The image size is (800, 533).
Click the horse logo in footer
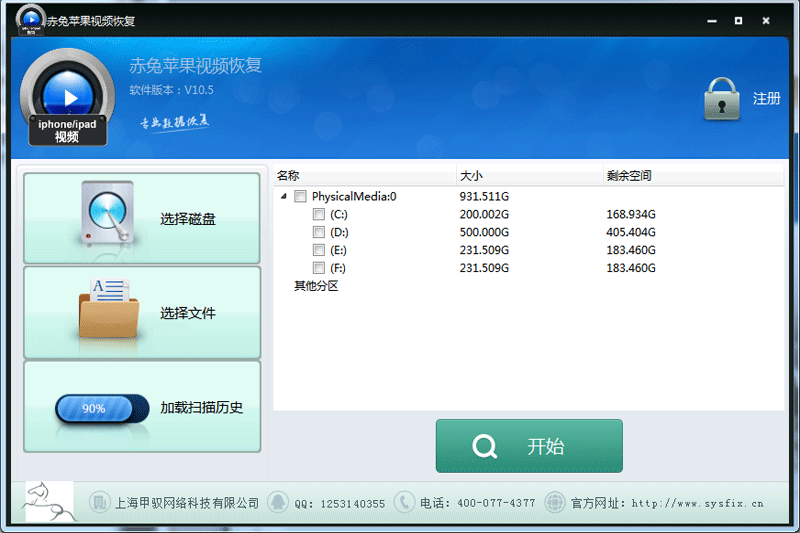click(48, 501)
